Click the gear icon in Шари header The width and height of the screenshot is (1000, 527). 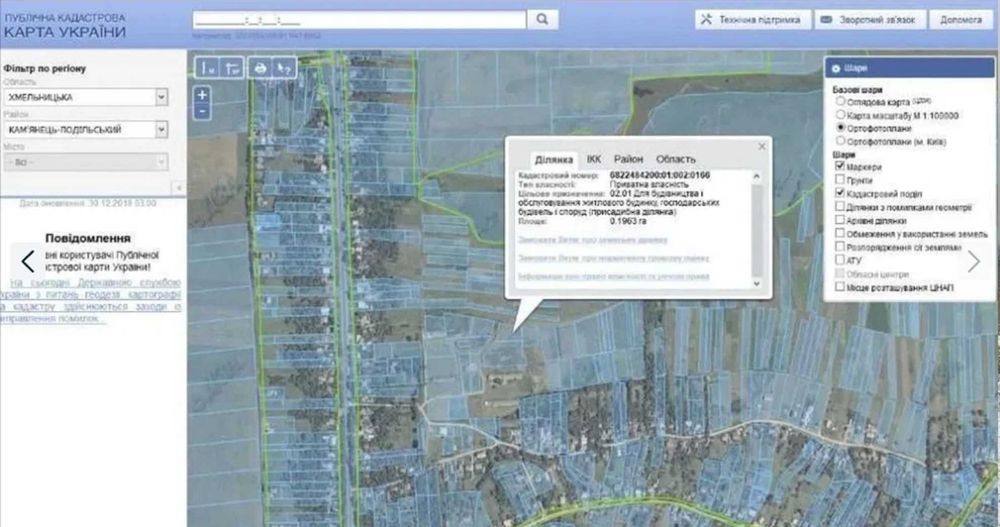836,68
